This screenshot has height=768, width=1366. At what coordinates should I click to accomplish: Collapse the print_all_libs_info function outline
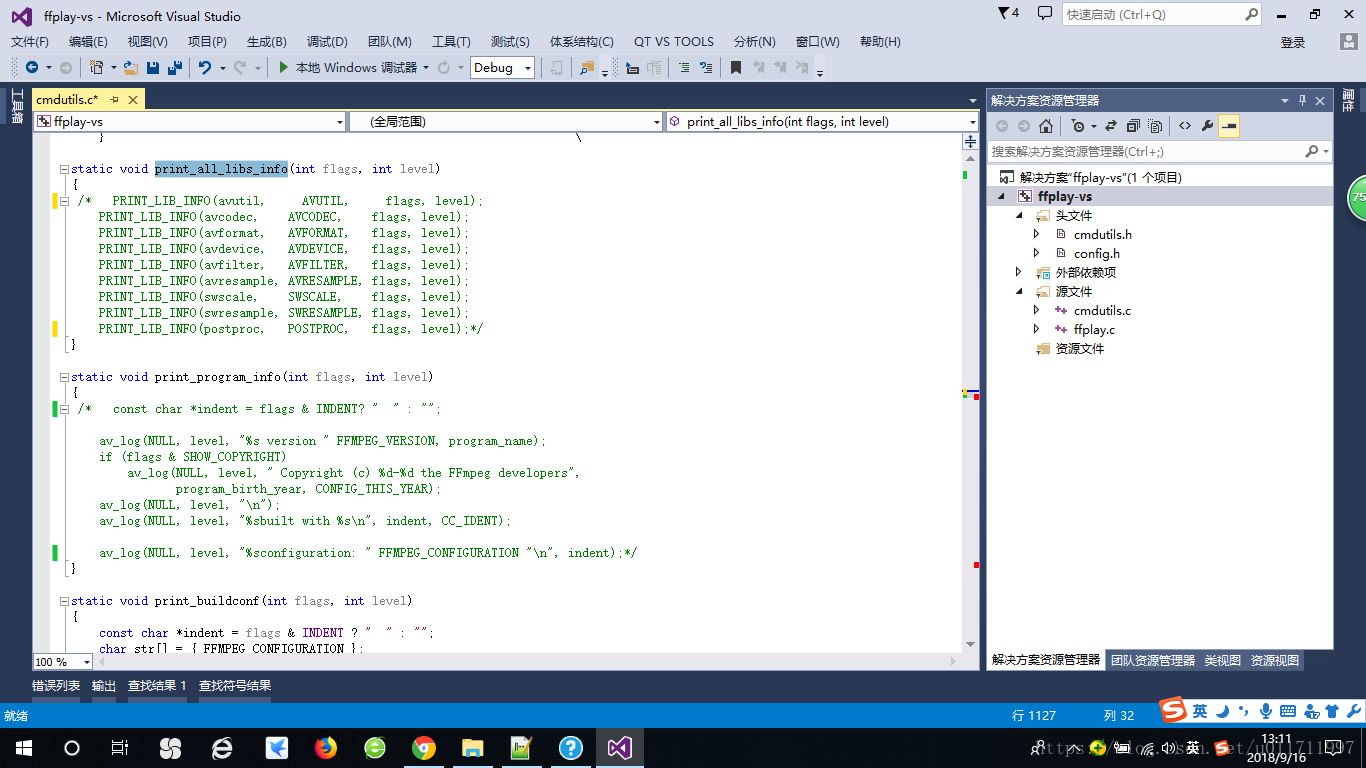pyautogui.click(x=64, y=169)
